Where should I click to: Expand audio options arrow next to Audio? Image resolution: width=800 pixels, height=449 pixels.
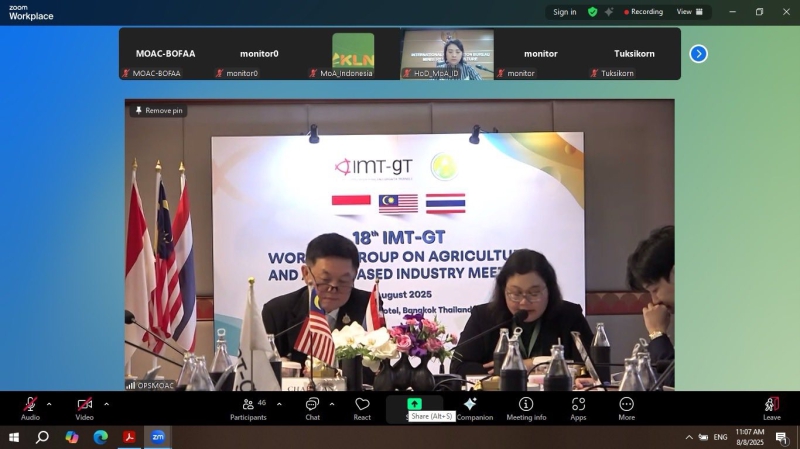pyautogui.click(x=49, y=404)
